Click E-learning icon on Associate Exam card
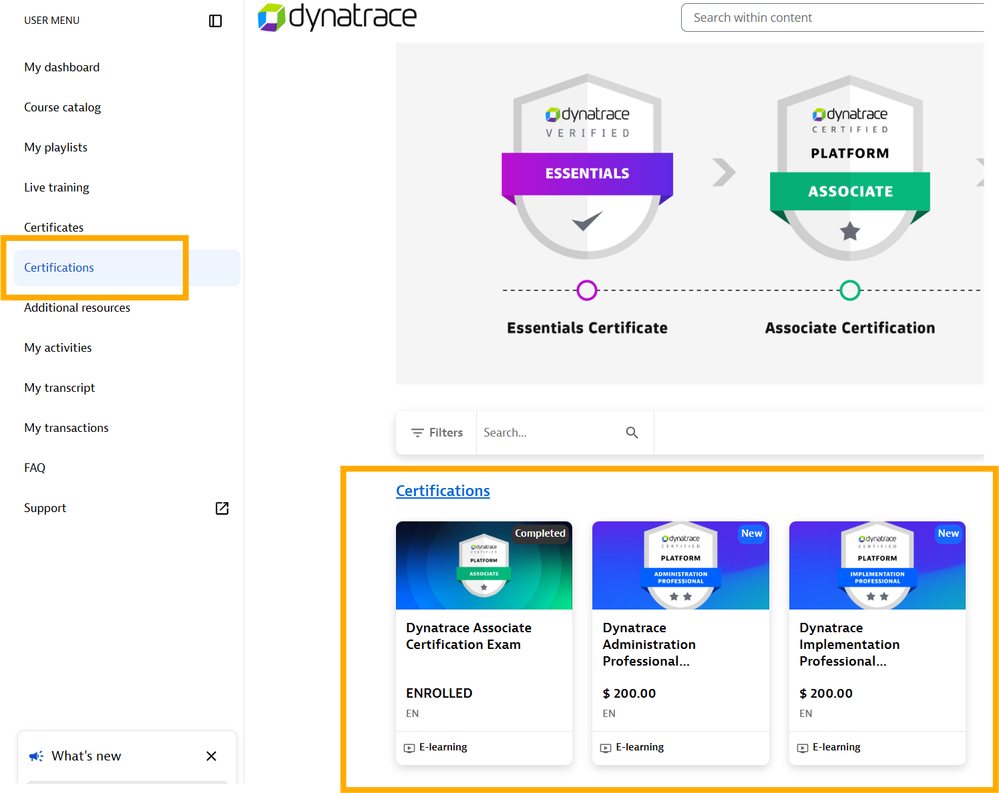999x793 pixels. (410, 748)
